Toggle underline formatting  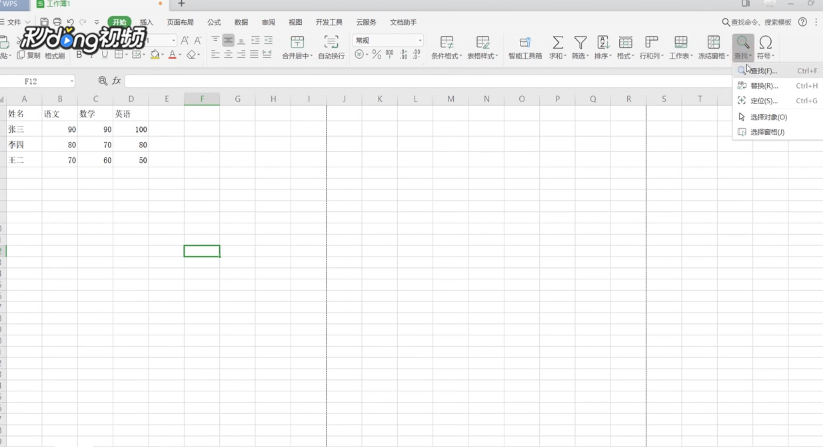click(x=105, y=55)
